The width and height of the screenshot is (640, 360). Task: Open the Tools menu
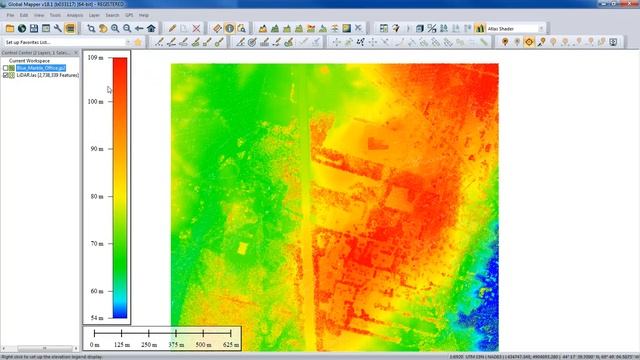(x=55, y=15)
